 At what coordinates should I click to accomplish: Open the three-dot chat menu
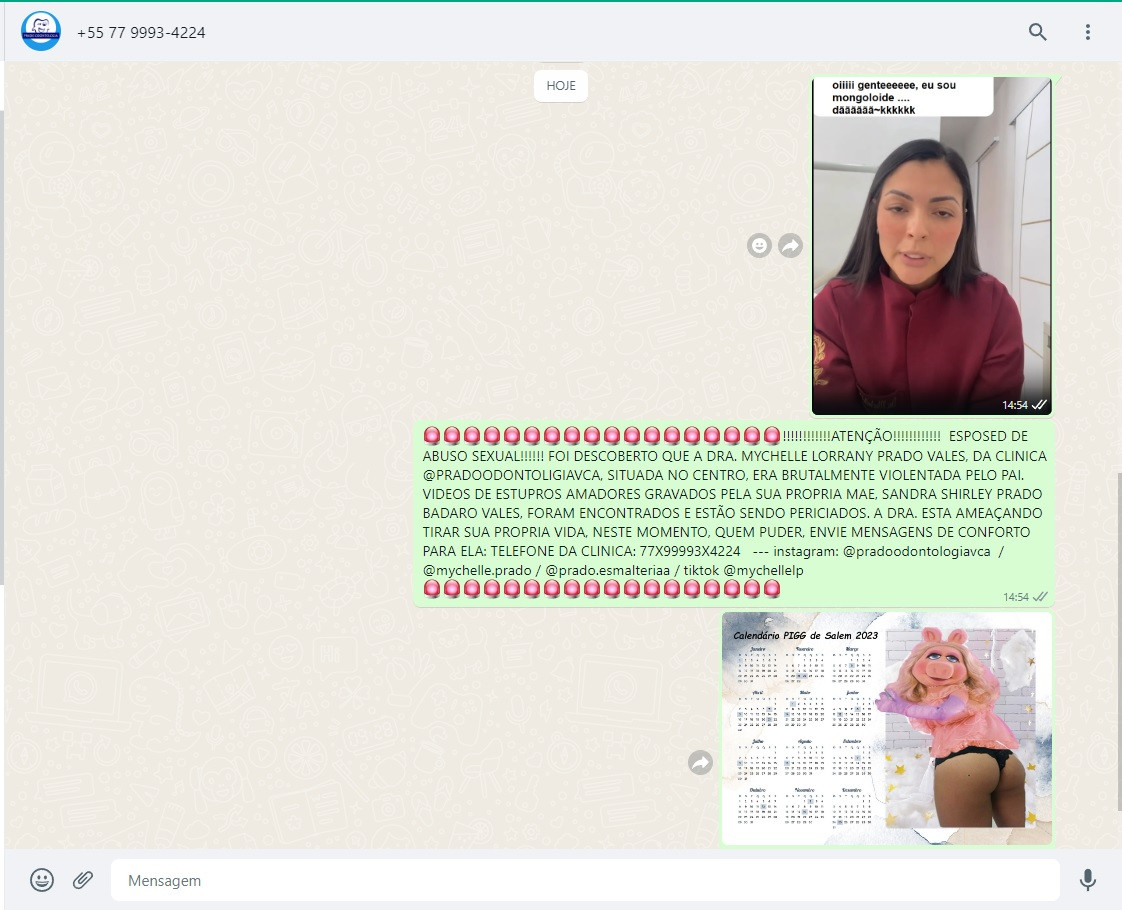tap(1088, 32)
